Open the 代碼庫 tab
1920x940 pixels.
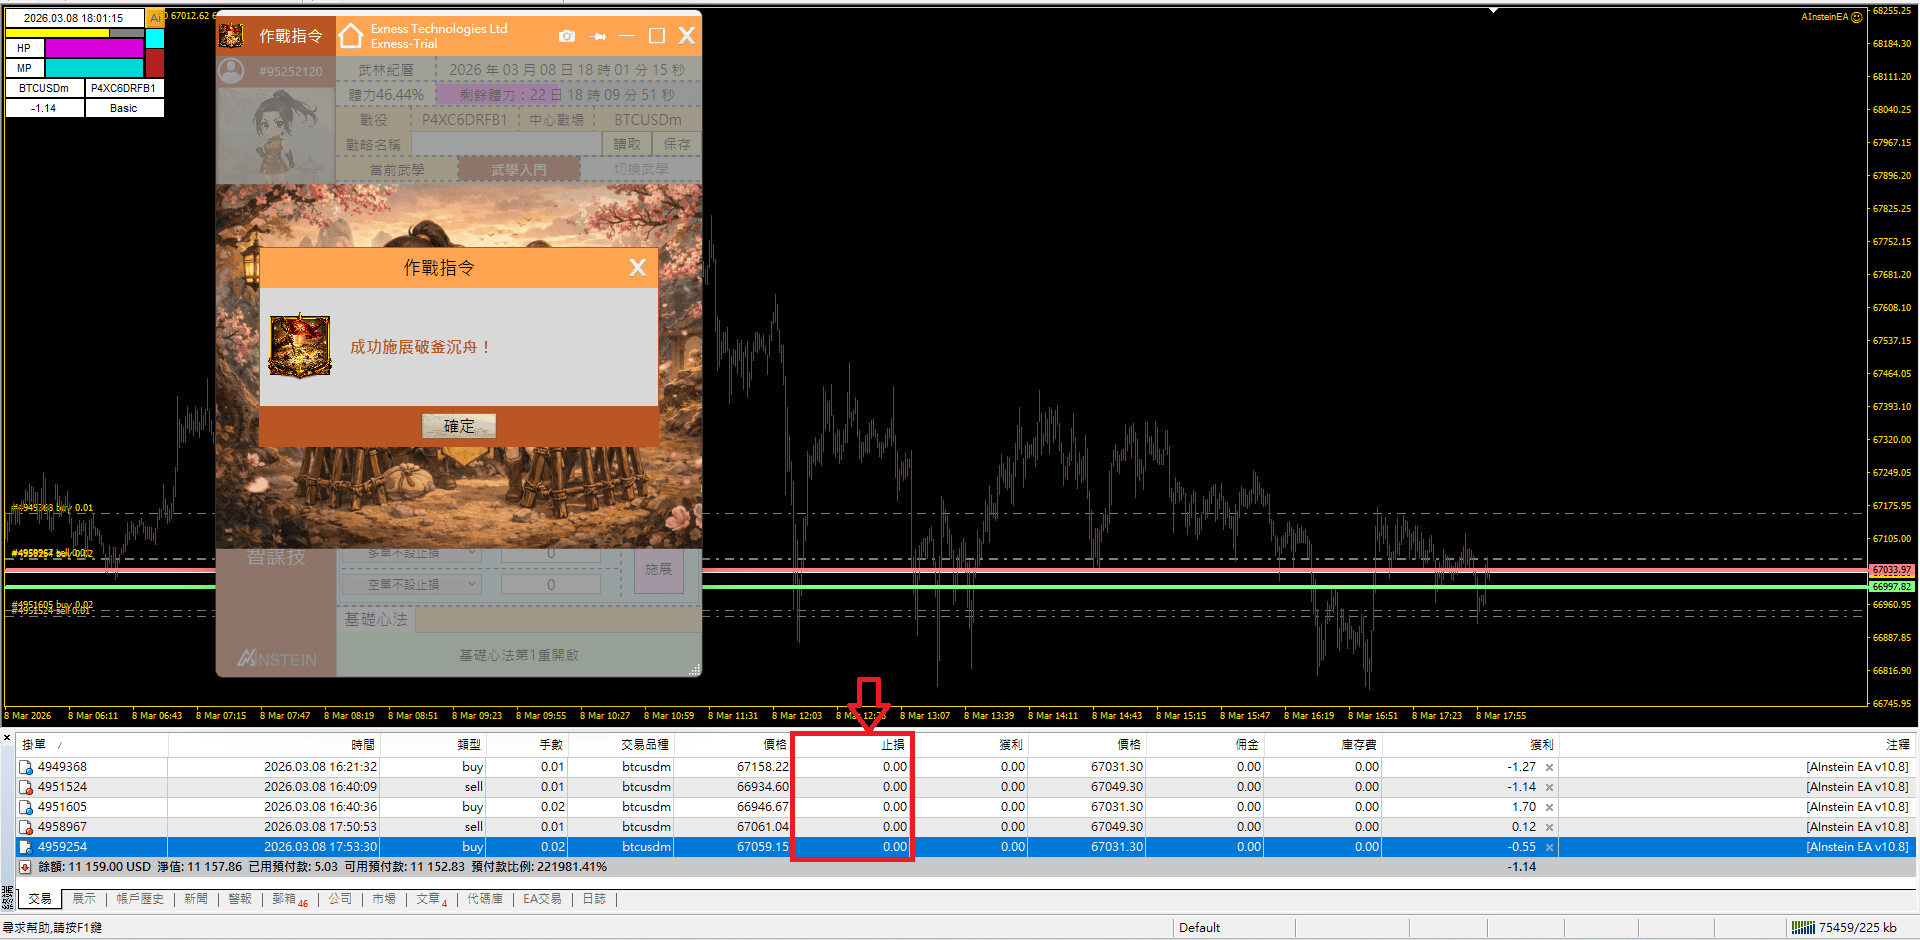tap(485, 899)
